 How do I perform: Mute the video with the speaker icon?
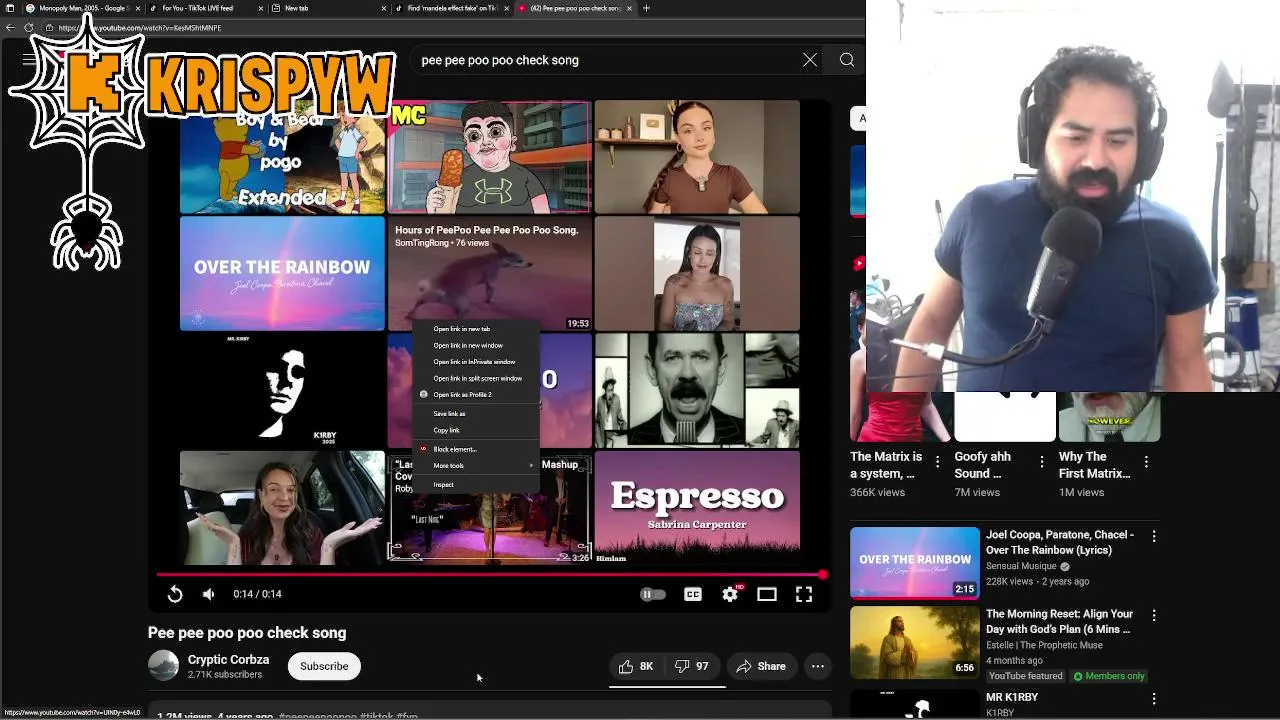coord(208,594)
